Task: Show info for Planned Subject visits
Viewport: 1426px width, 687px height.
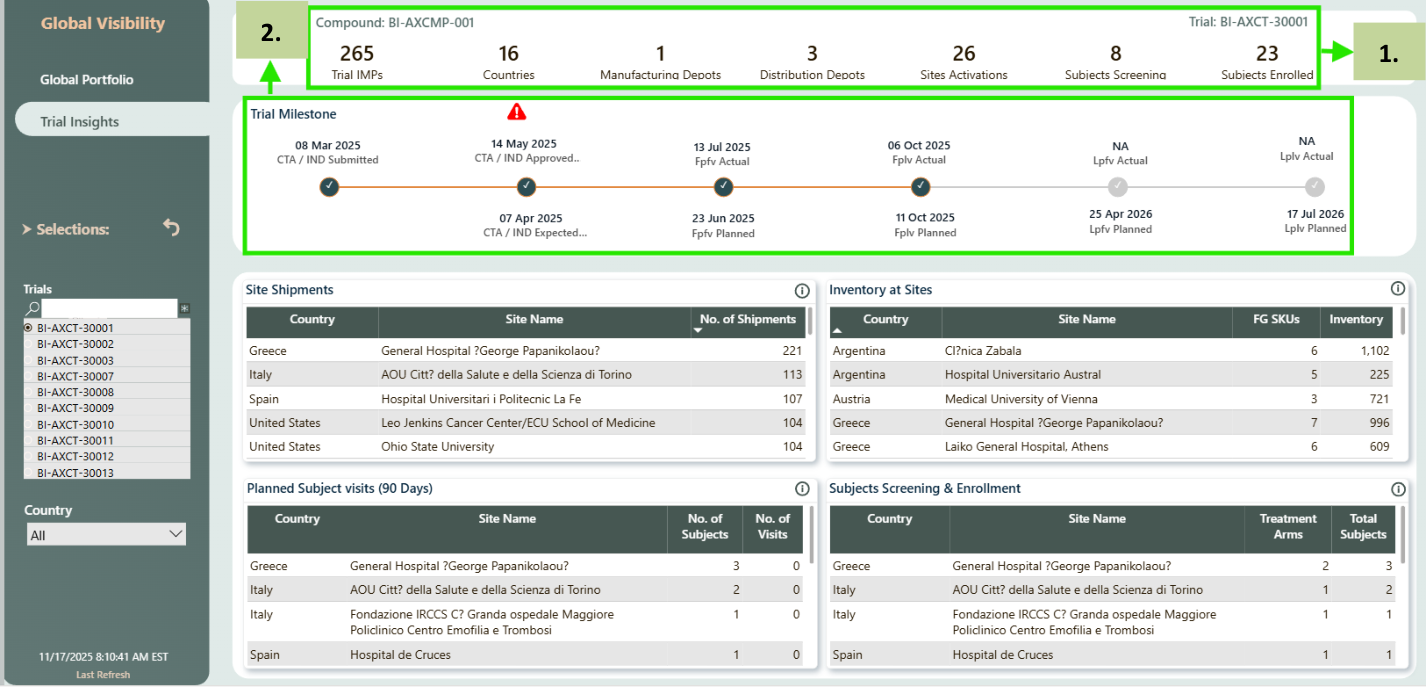Action: click(x=801, y=489)
